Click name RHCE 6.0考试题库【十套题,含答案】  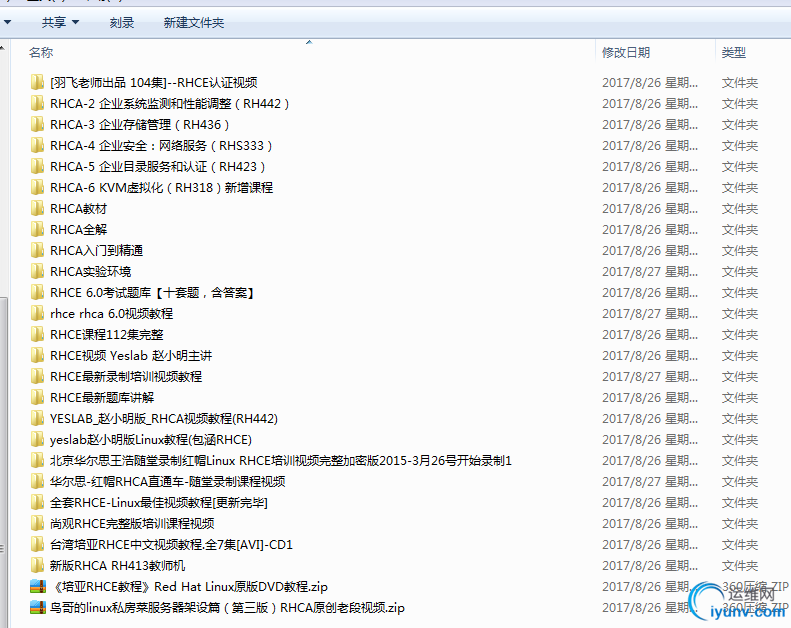[x=152, y=293]
